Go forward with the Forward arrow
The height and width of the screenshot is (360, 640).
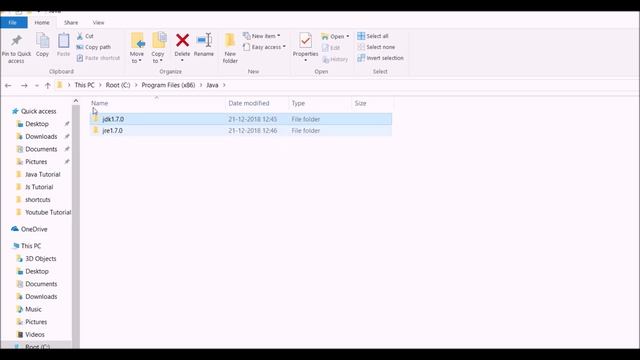[24, 85]
